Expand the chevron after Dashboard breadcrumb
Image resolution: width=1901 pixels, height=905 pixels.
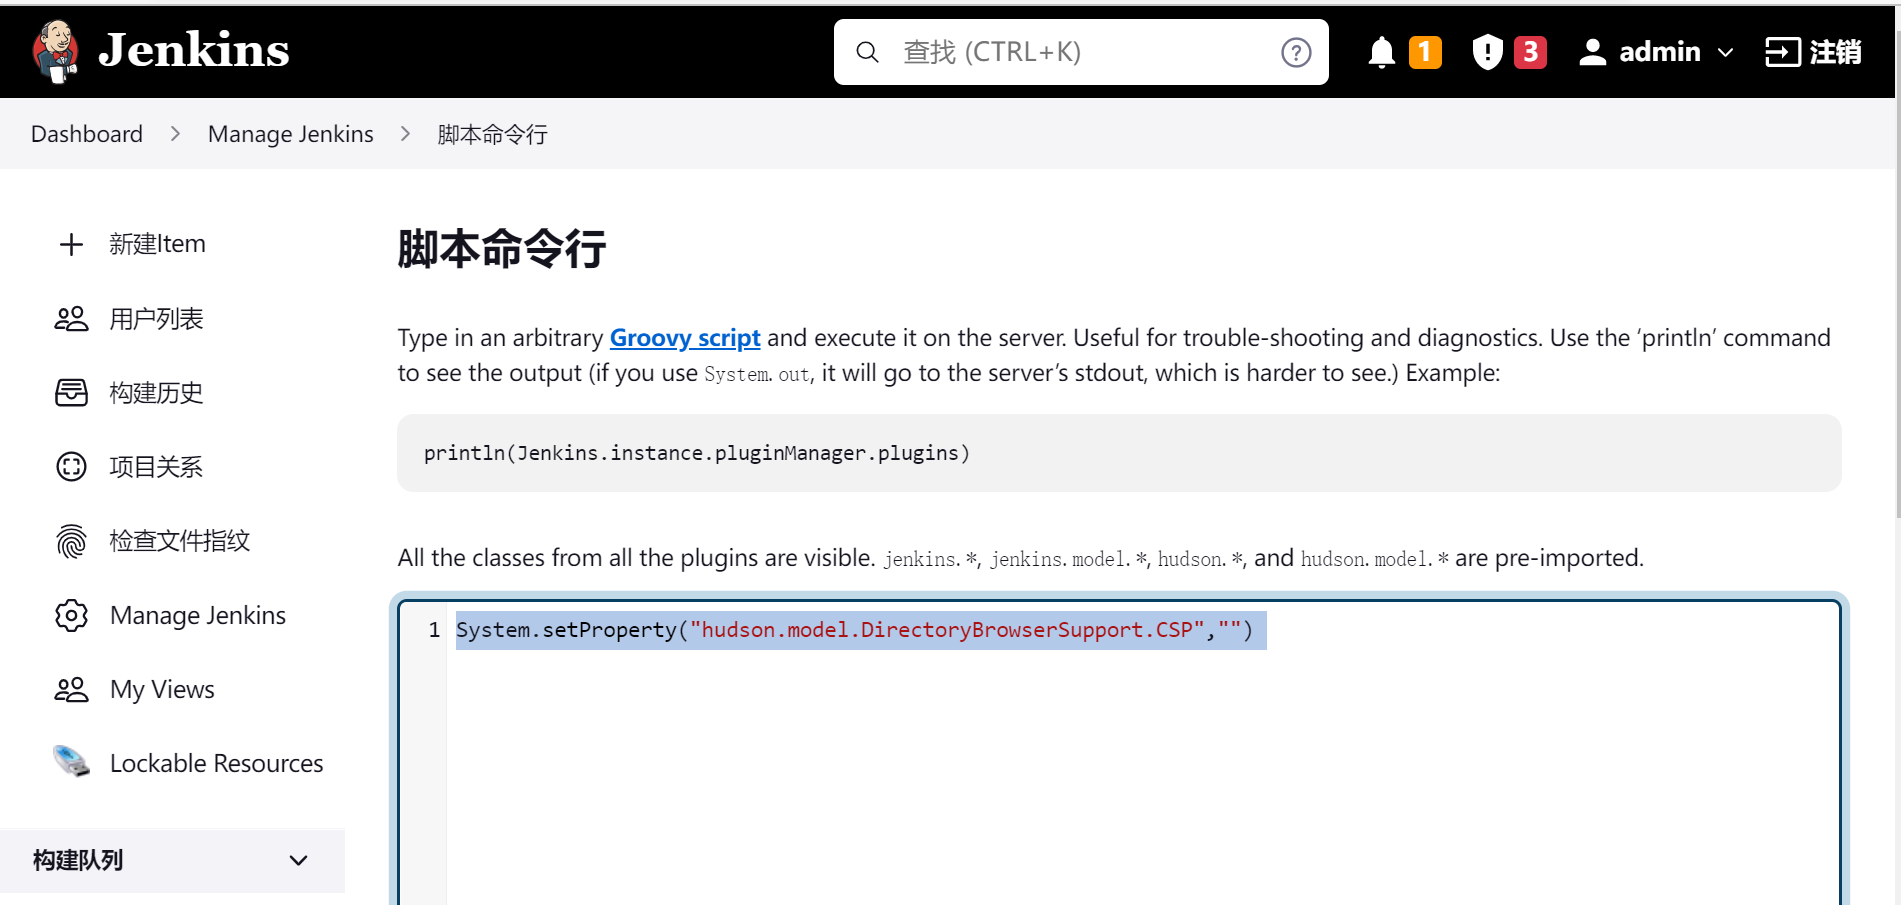[175, 134]
